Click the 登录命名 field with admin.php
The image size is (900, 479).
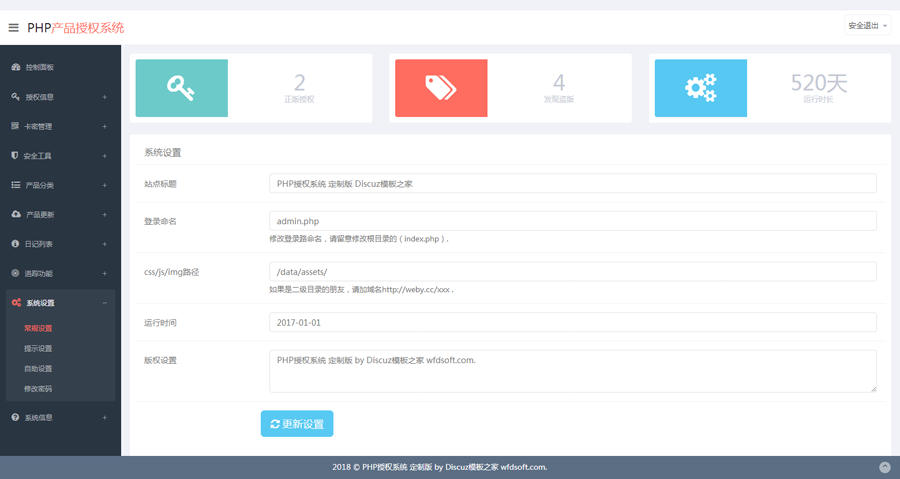click(x=573, y=221)
